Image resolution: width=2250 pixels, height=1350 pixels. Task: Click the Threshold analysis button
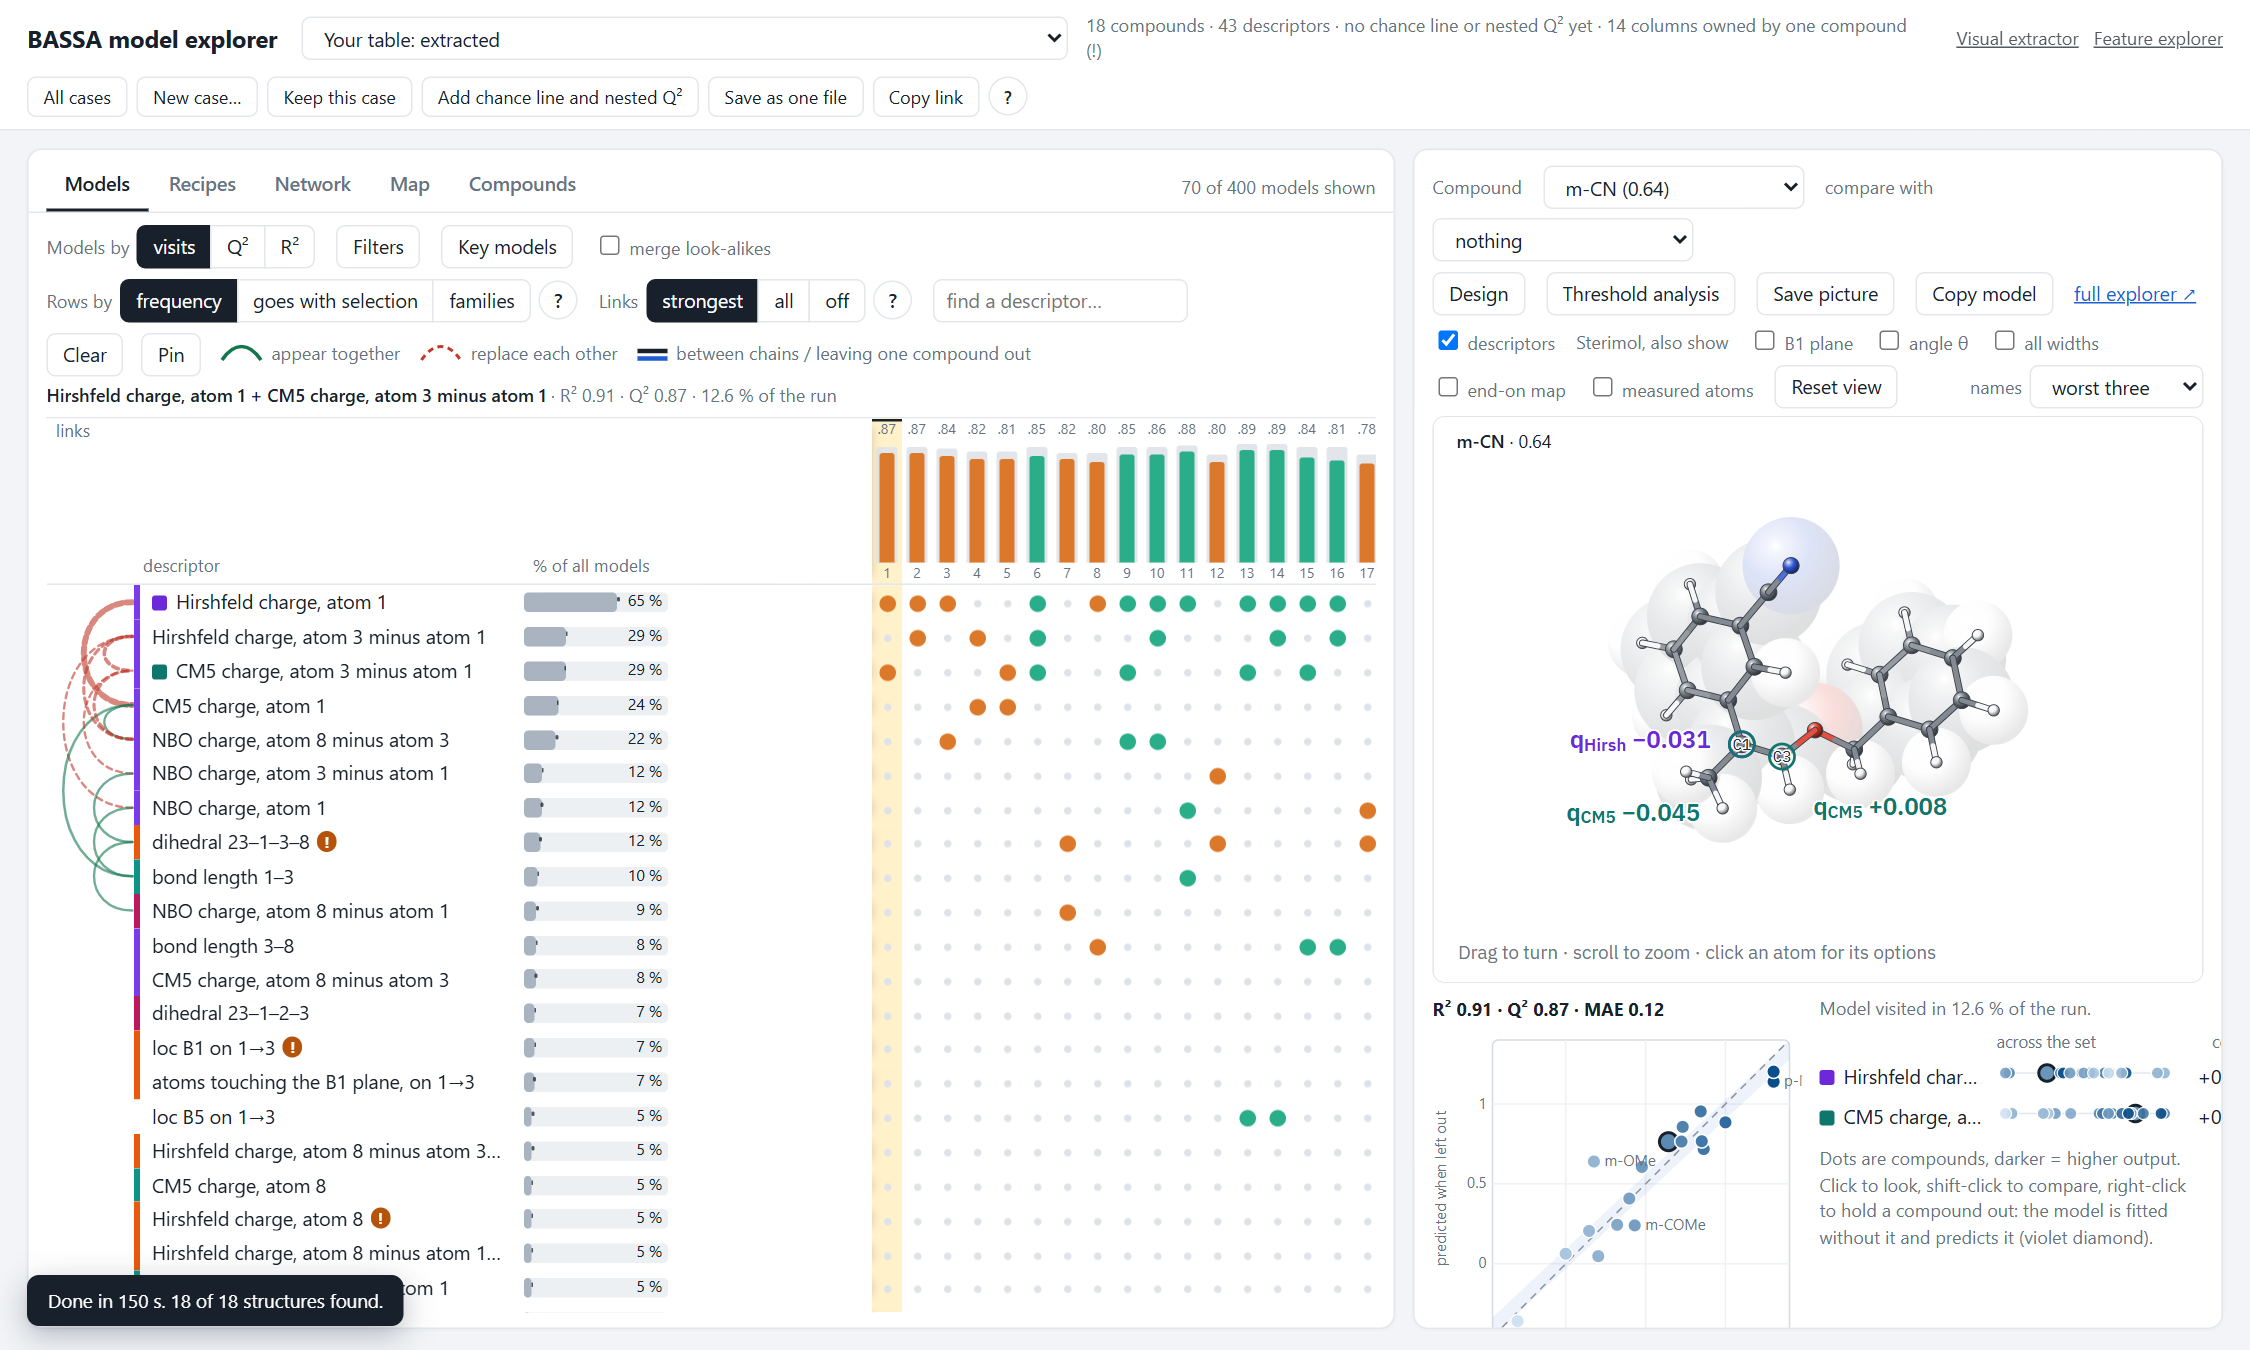[x=1640, y=294]
